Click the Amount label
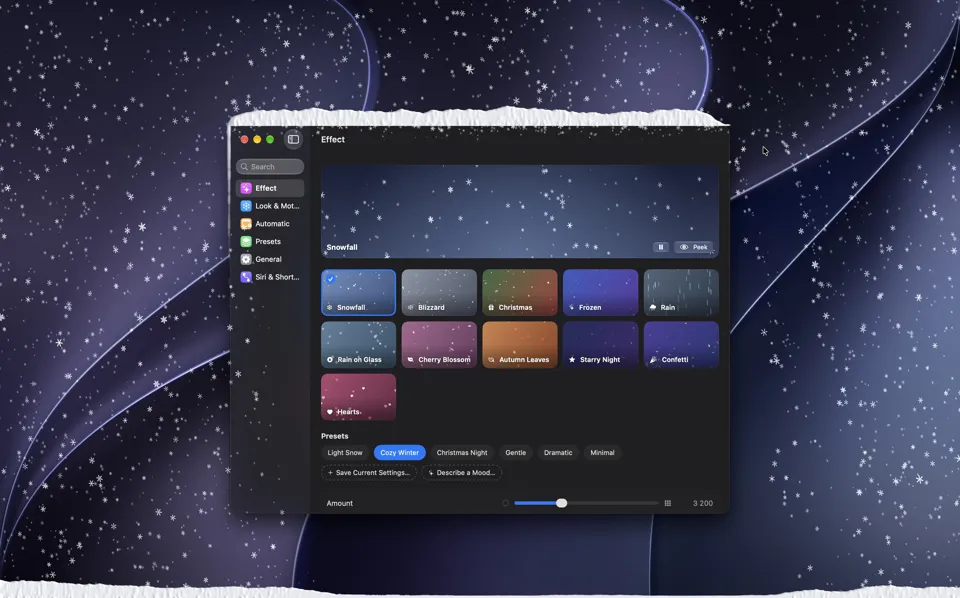960x598 pixels. (x=340, y=503)
